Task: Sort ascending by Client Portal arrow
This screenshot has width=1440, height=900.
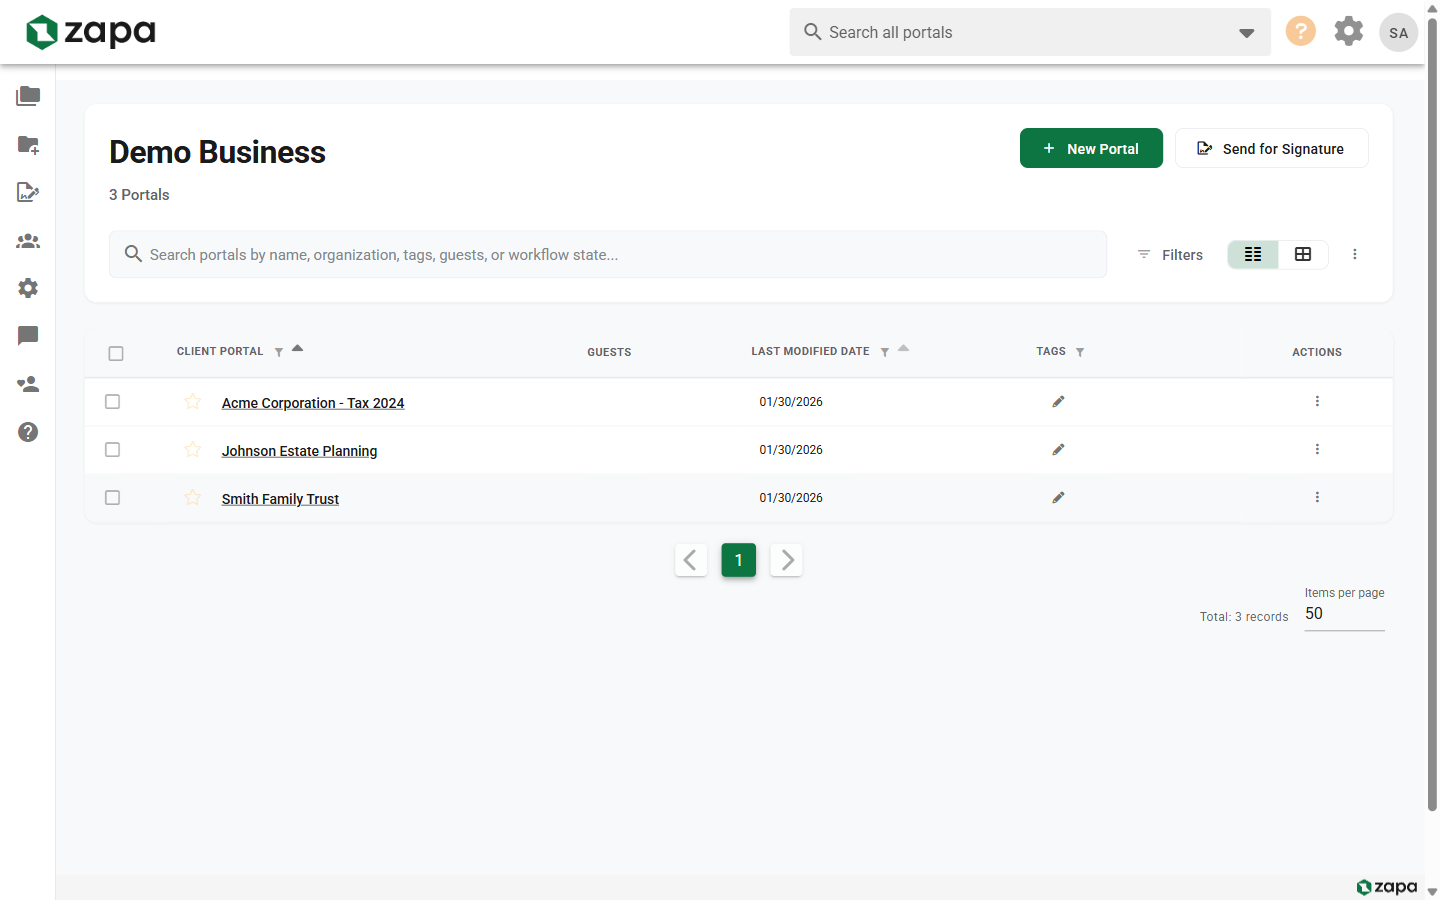Action: 297,348
